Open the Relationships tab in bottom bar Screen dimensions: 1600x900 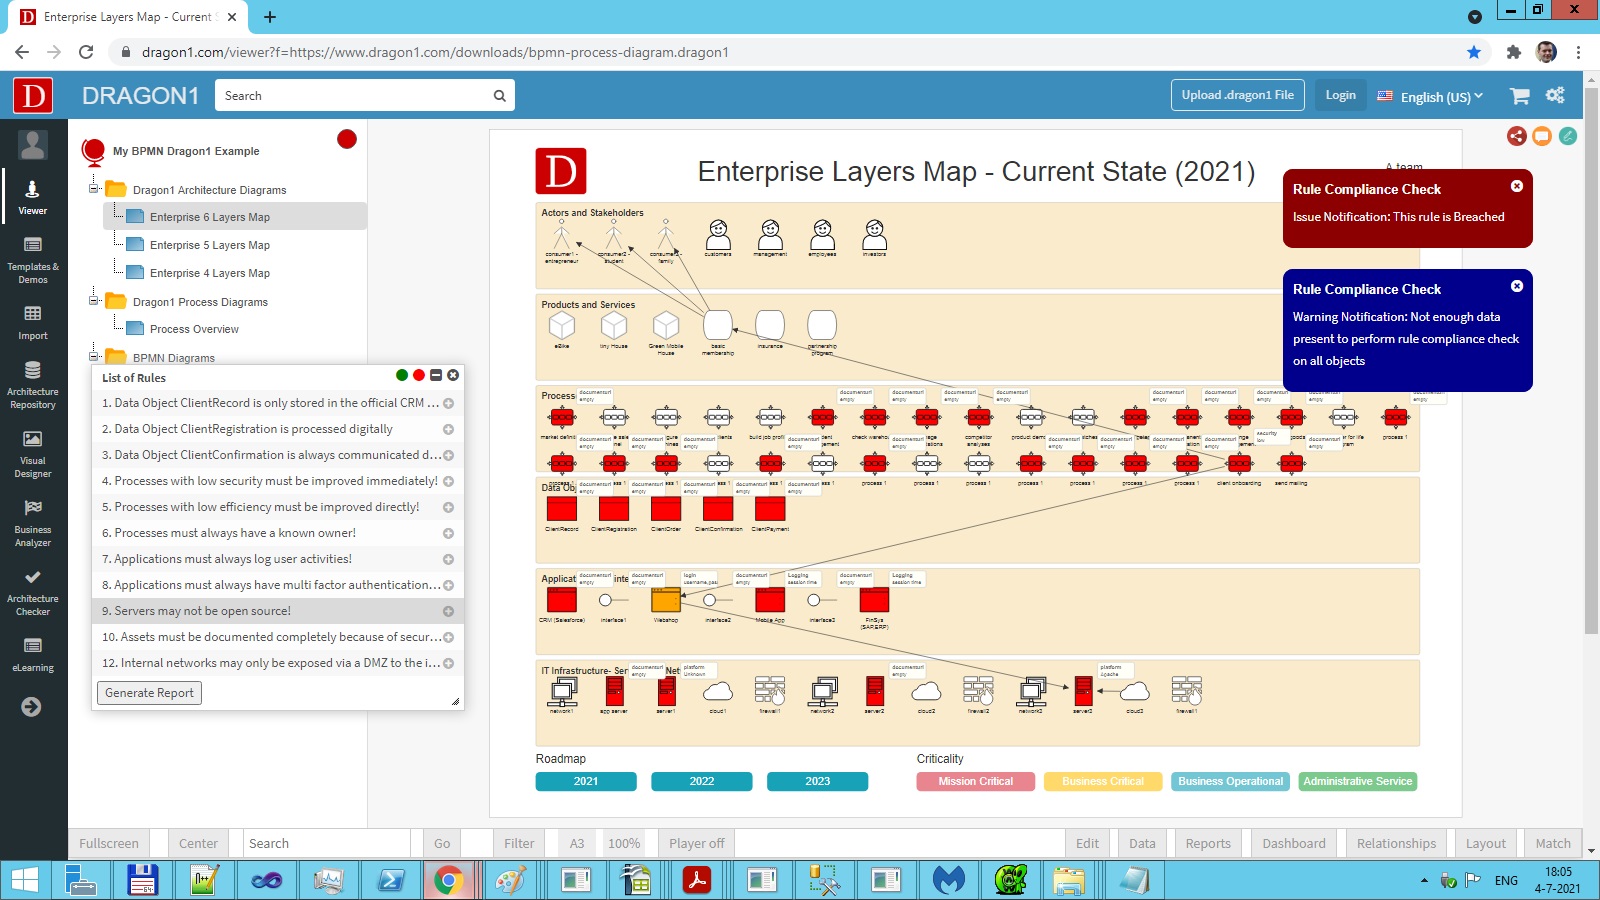tap(1396, 843)
